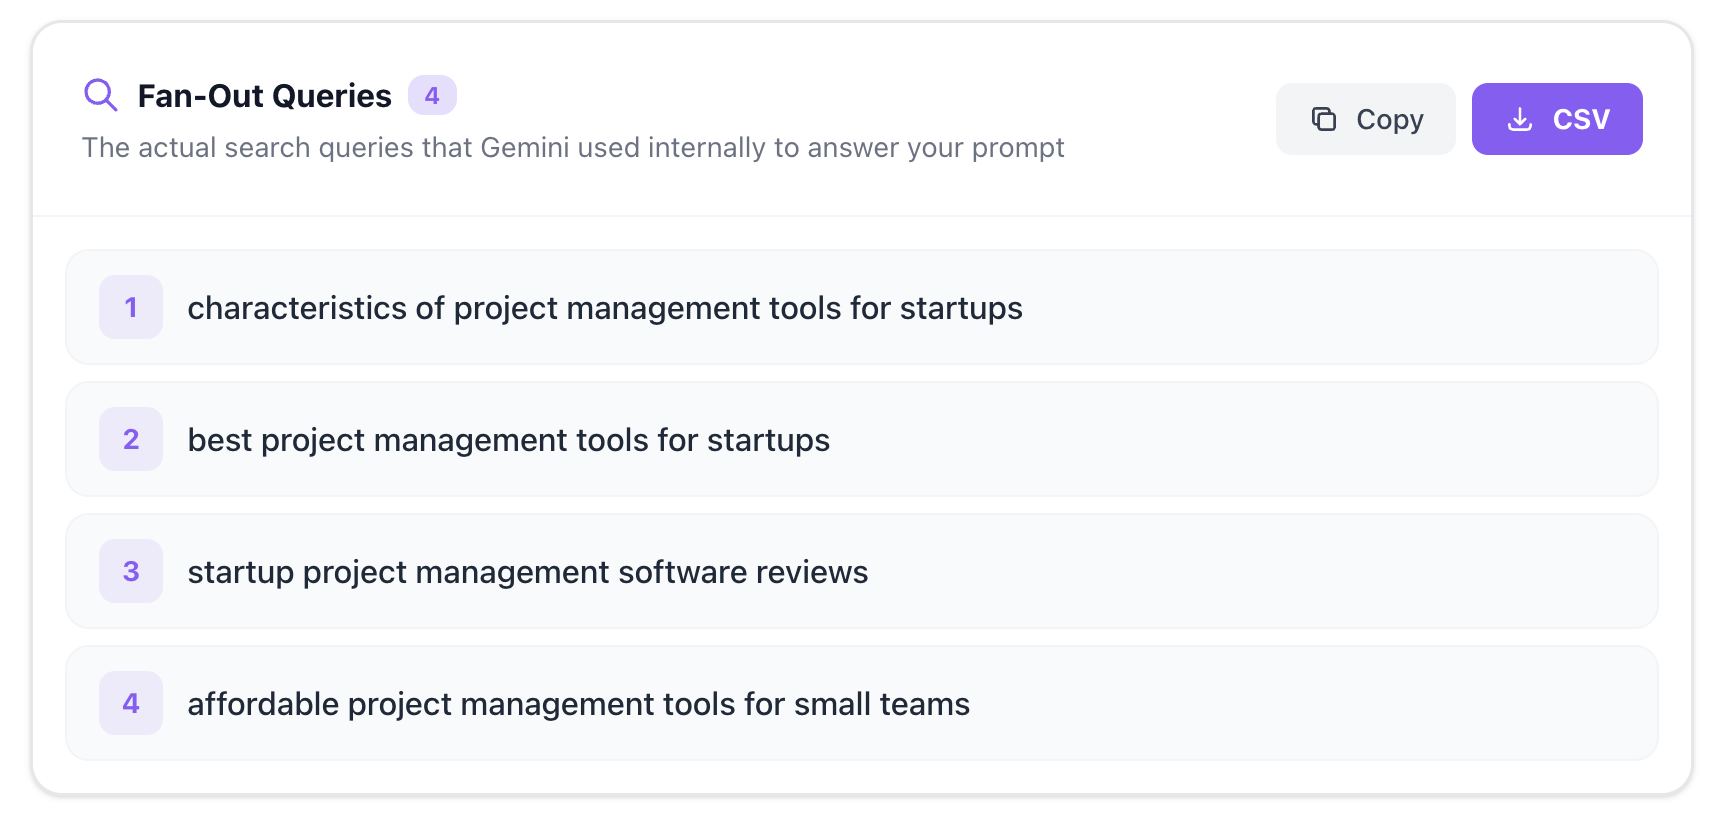
Task: Click the copy-to-clipboard icon on Copy button
Action: point(1324,119)
